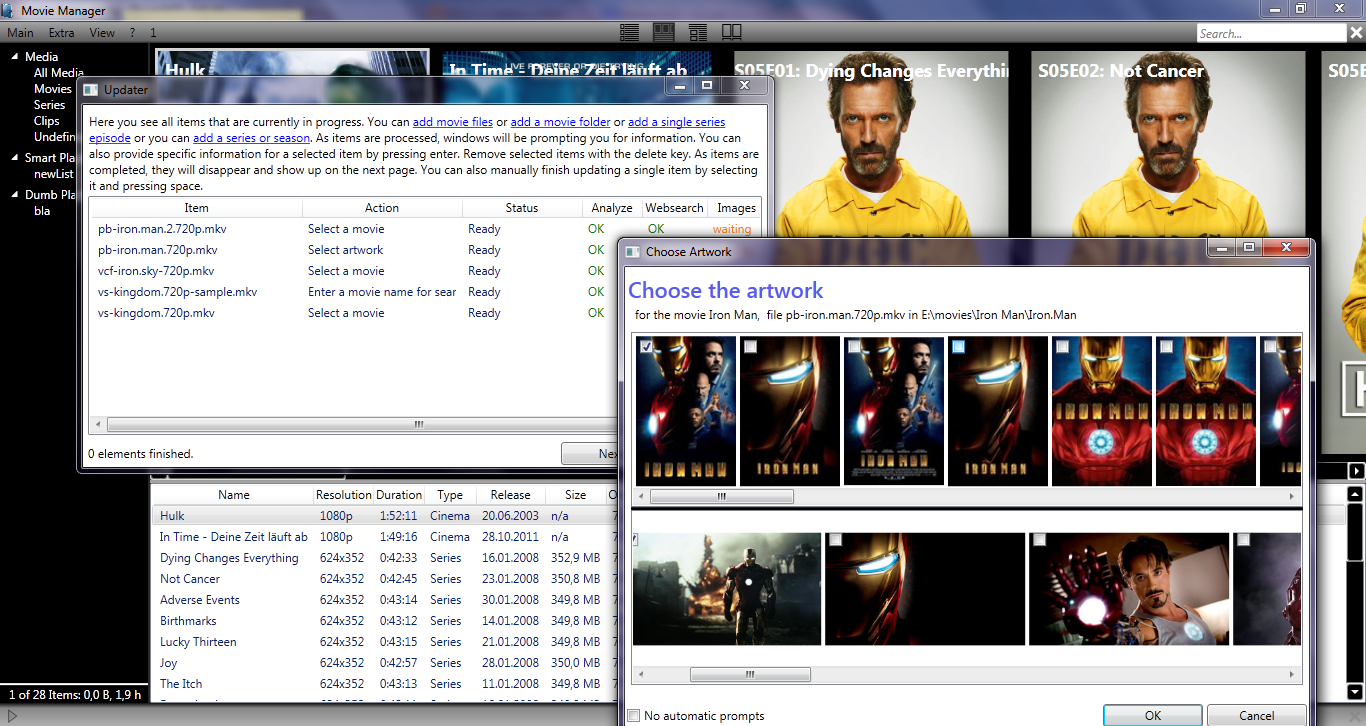This screenshot has width=1366, height=726.
Task: Click the right arrow of the backdrop row scrollbar
Action: tap(1292, 676)
